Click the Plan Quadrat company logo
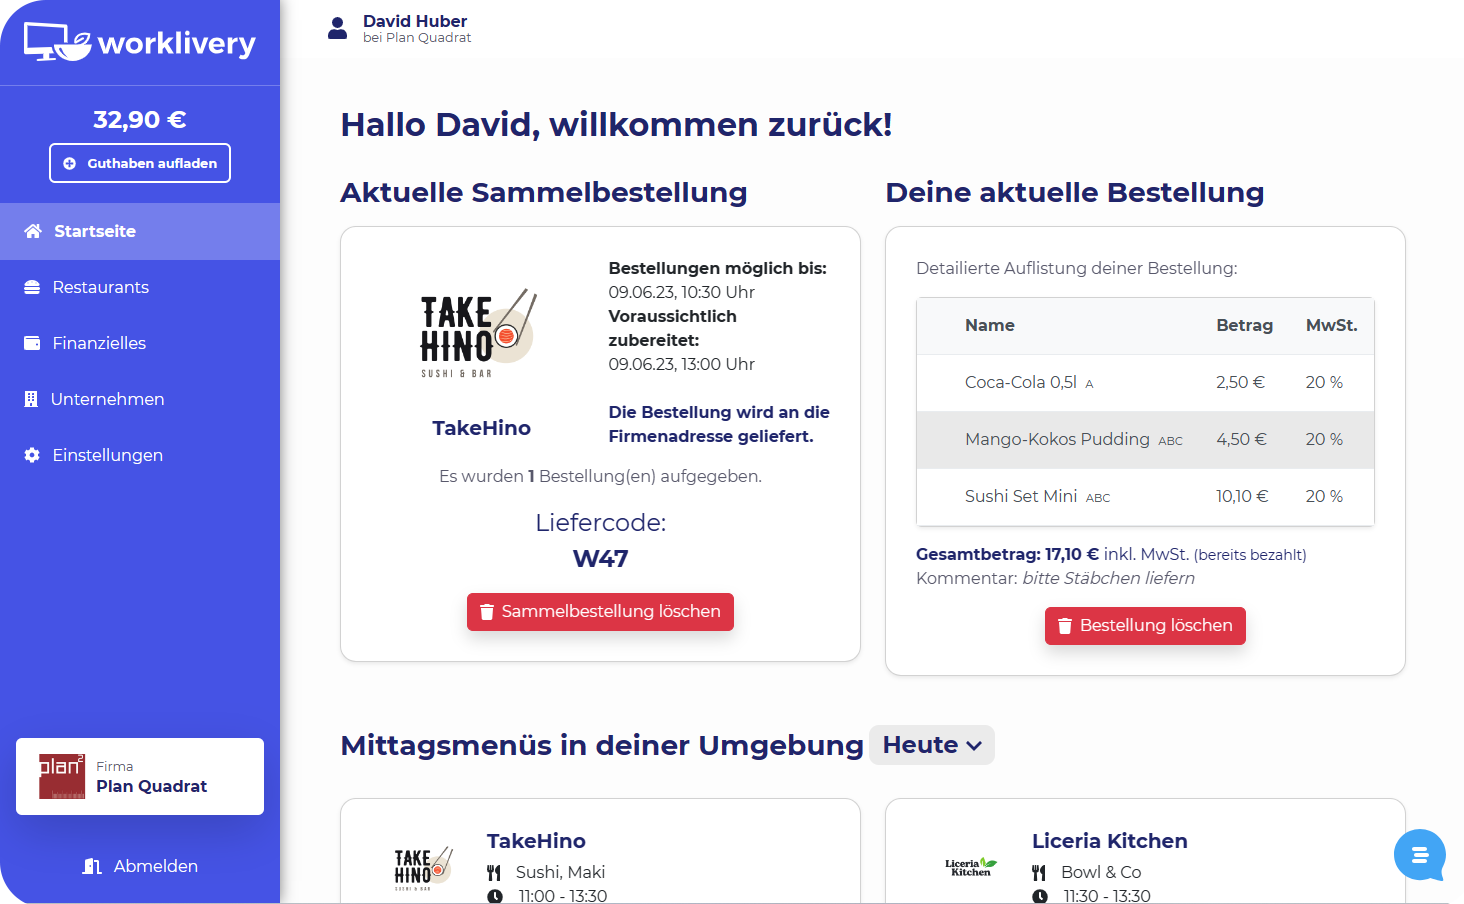Image resolution: width=1464 pixels, height=904 pixels. point(62,776)
